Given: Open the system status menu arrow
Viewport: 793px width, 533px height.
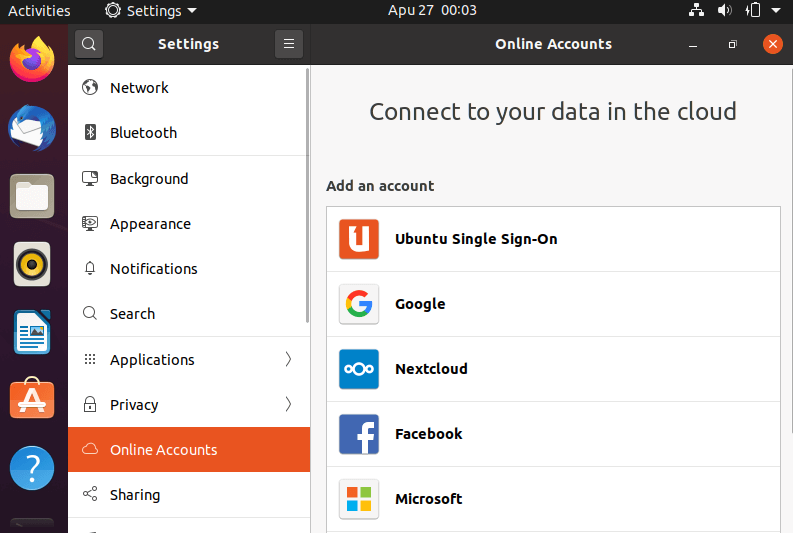Looking at the screenshot, I should [x=776, y=11].
